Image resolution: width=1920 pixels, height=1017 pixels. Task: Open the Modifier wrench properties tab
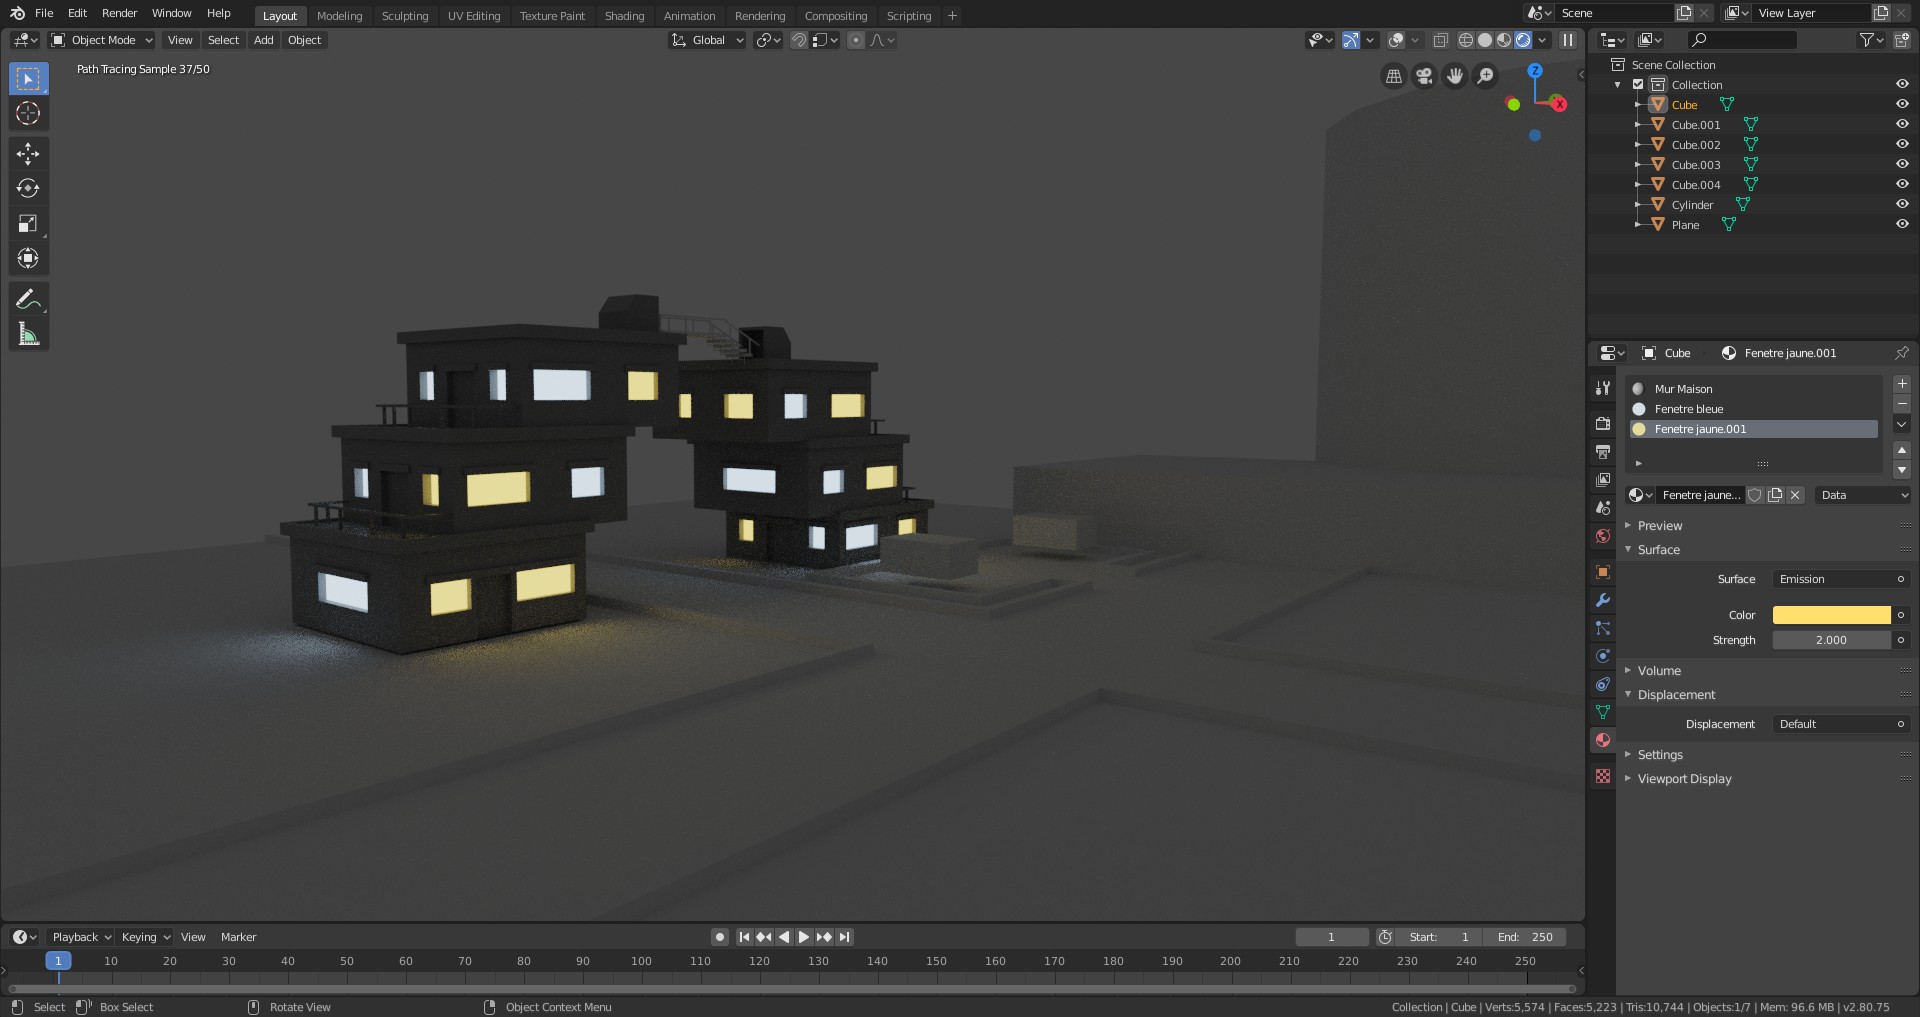click(x=1603, y=600)
